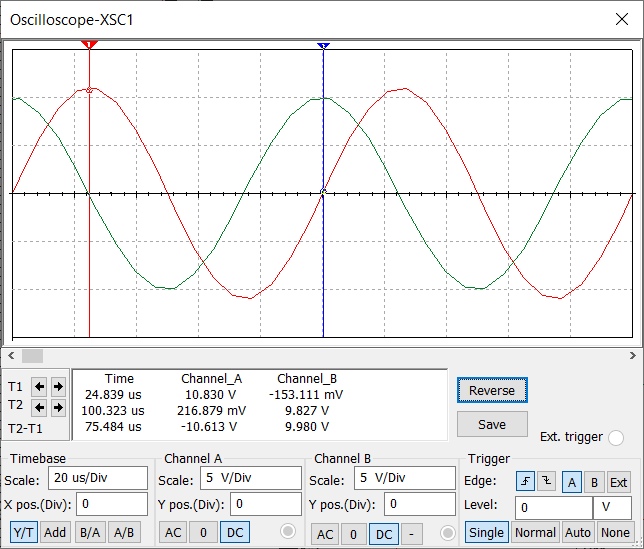Choose Normal trigger mode

(x=535, y=533)
